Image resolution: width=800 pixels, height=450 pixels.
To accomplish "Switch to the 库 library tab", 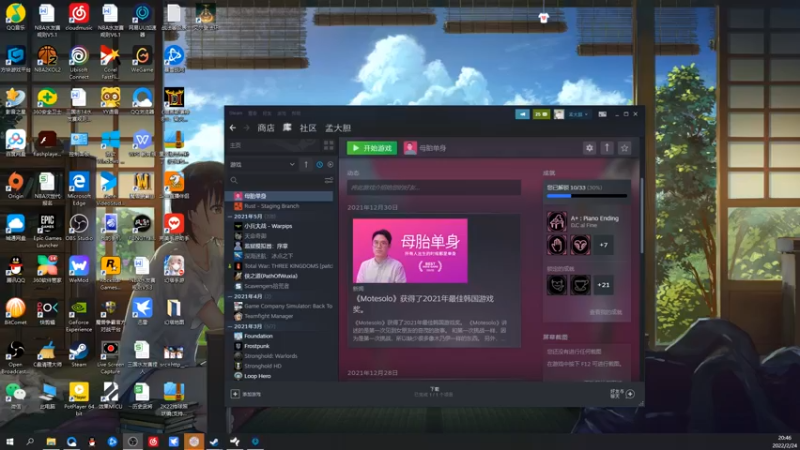I will click(287, 128).
